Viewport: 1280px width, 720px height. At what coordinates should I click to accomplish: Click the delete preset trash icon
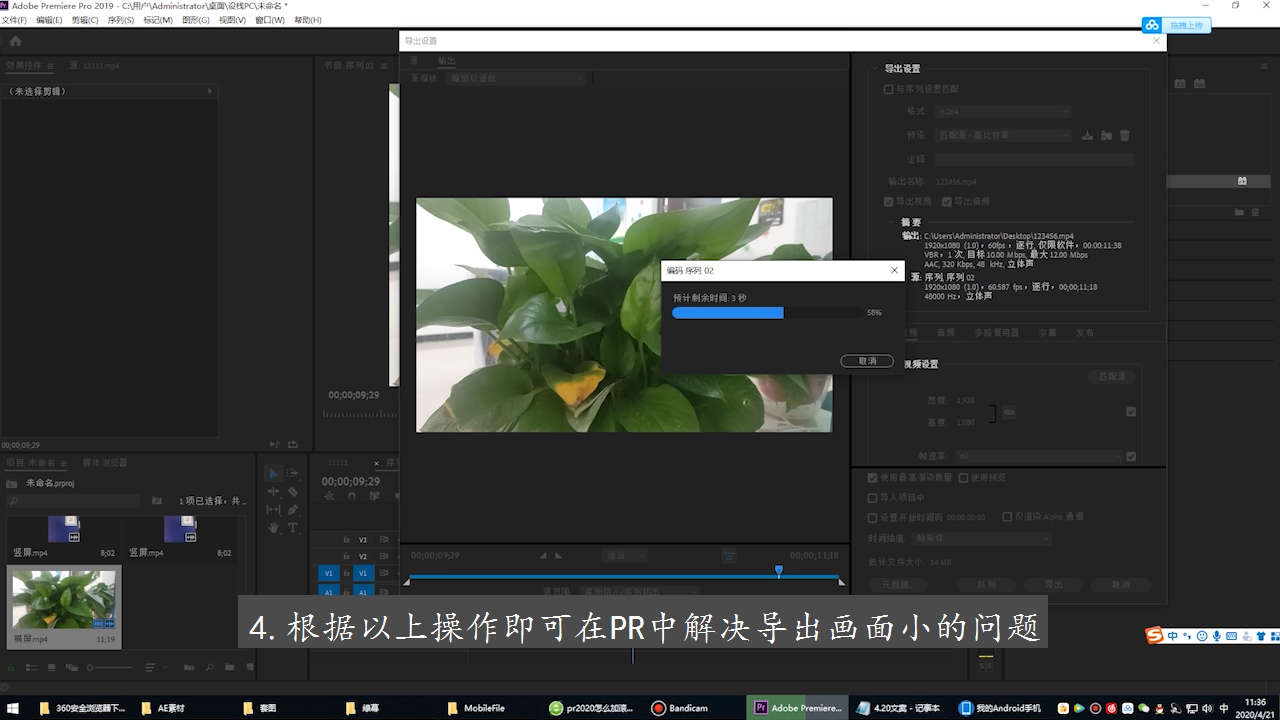pos(1124,135)
